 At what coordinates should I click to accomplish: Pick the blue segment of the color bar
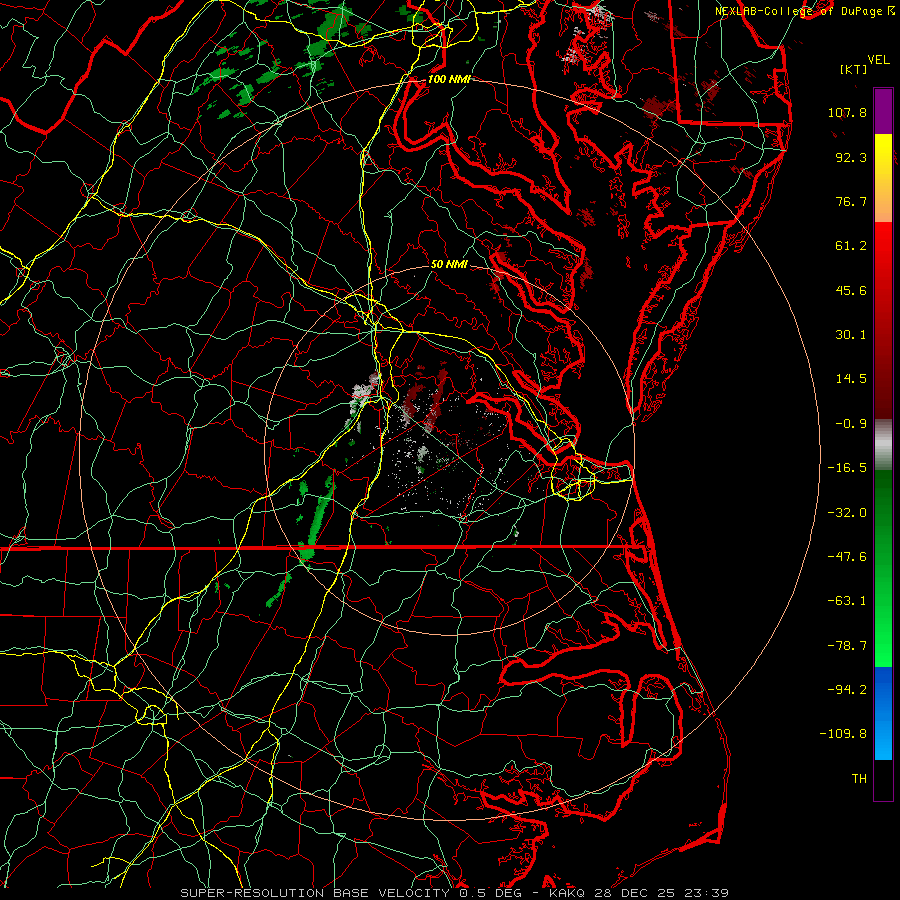tap(883, 713)
